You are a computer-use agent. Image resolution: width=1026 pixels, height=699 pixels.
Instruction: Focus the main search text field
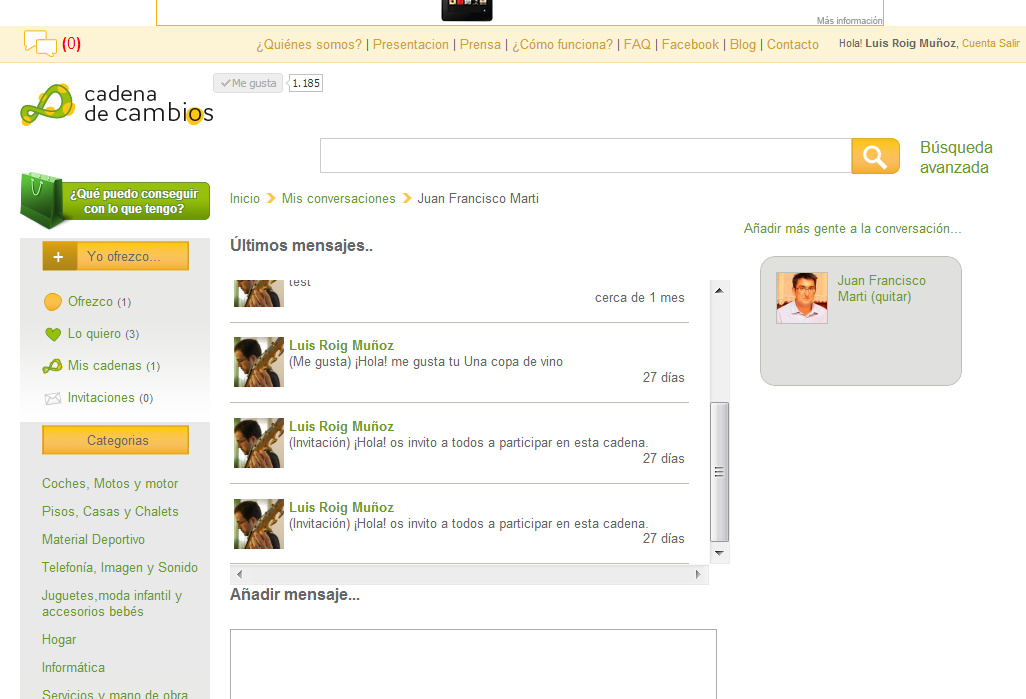[x=585, y=156]
